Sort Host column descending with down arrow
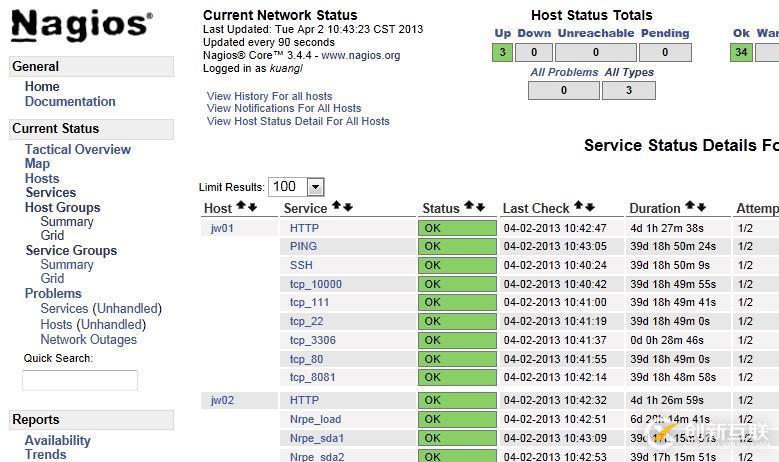 coord(252,207)
